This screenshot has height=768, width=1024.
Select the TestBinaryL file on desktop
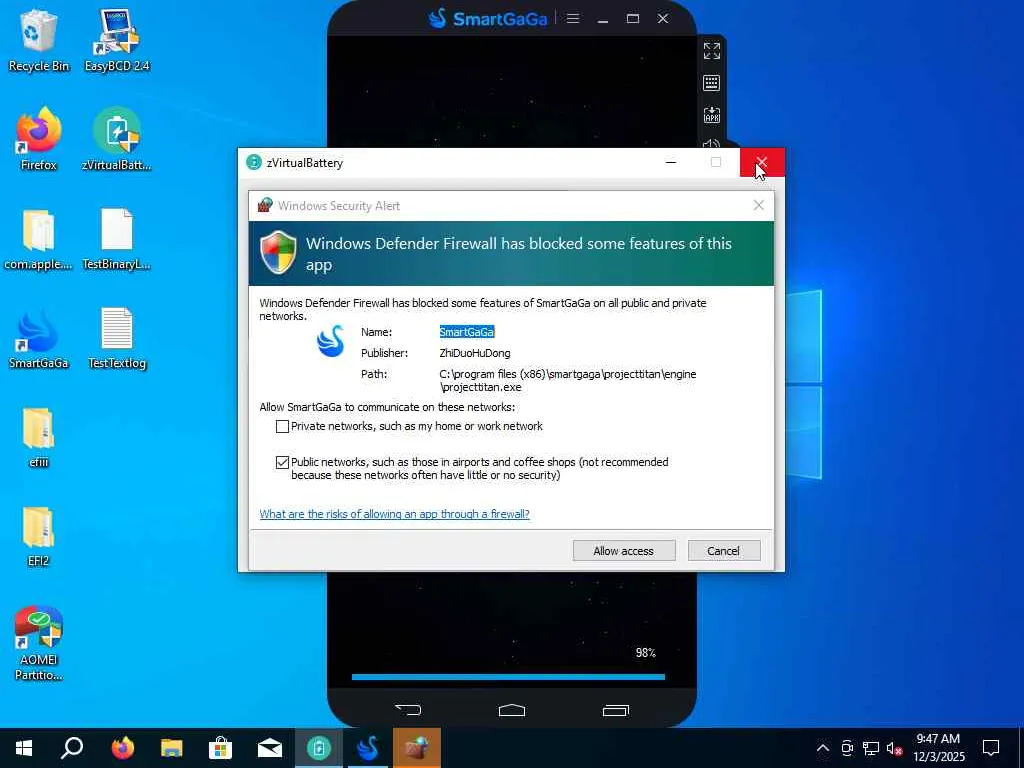click(x=117, y=239)
